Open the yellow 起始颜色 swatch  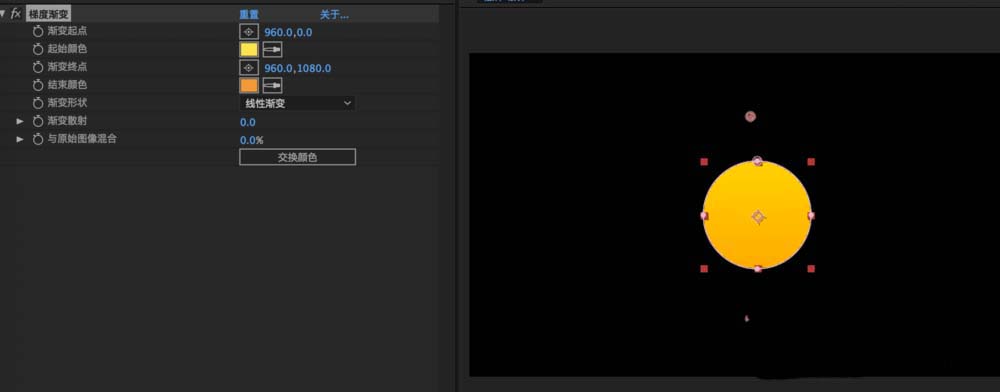[x=249, y=50]
